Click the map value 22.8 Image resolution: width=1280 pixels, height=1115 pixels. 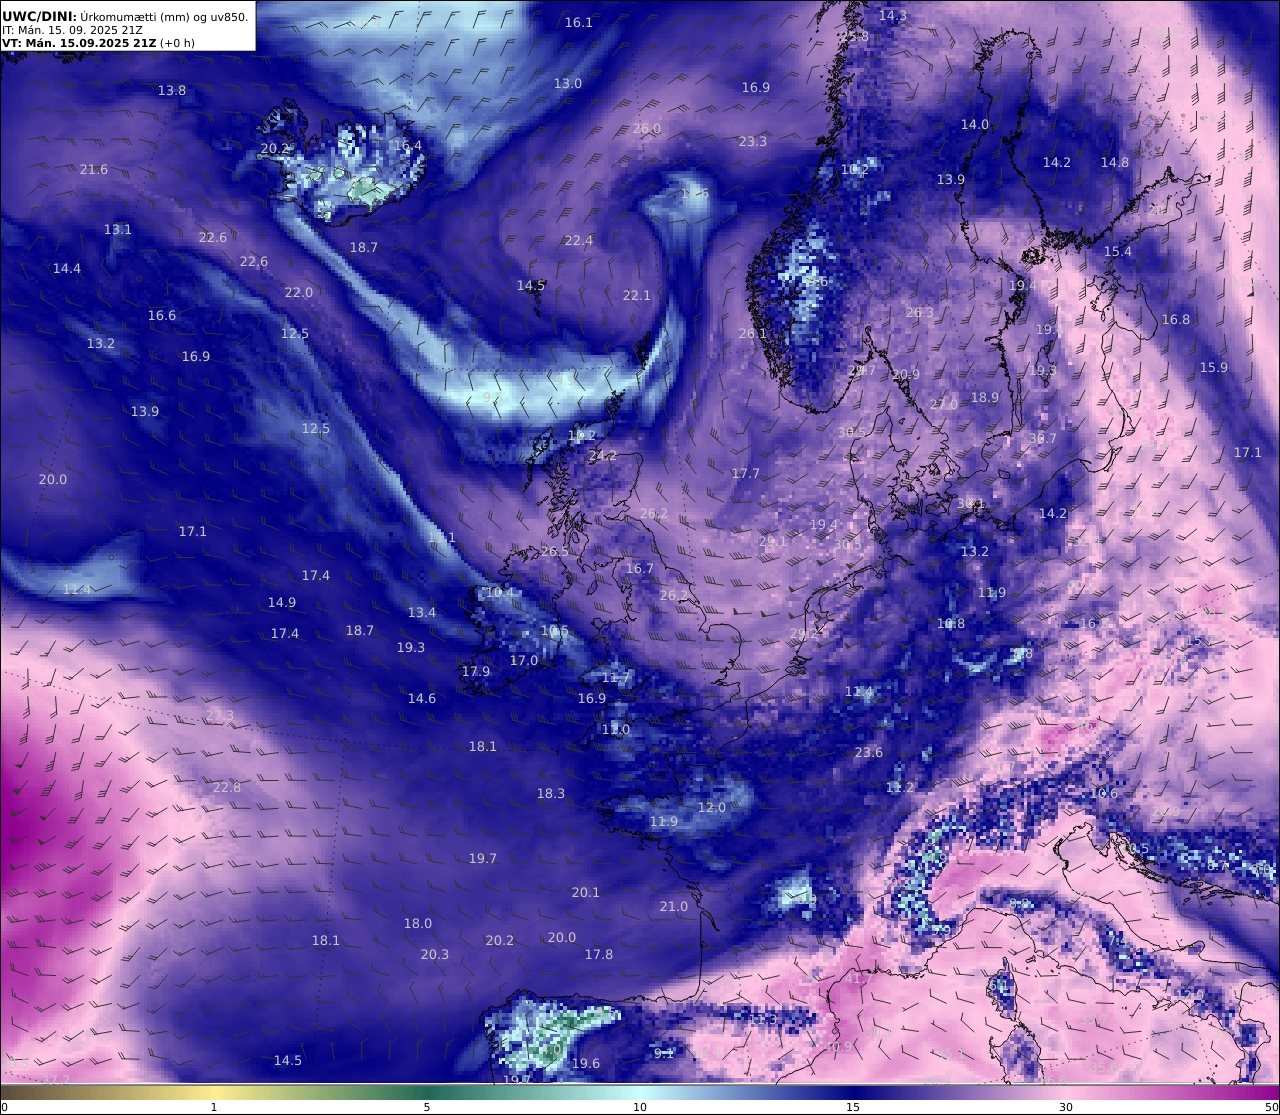pyautogui.click(x=227, y=787)
